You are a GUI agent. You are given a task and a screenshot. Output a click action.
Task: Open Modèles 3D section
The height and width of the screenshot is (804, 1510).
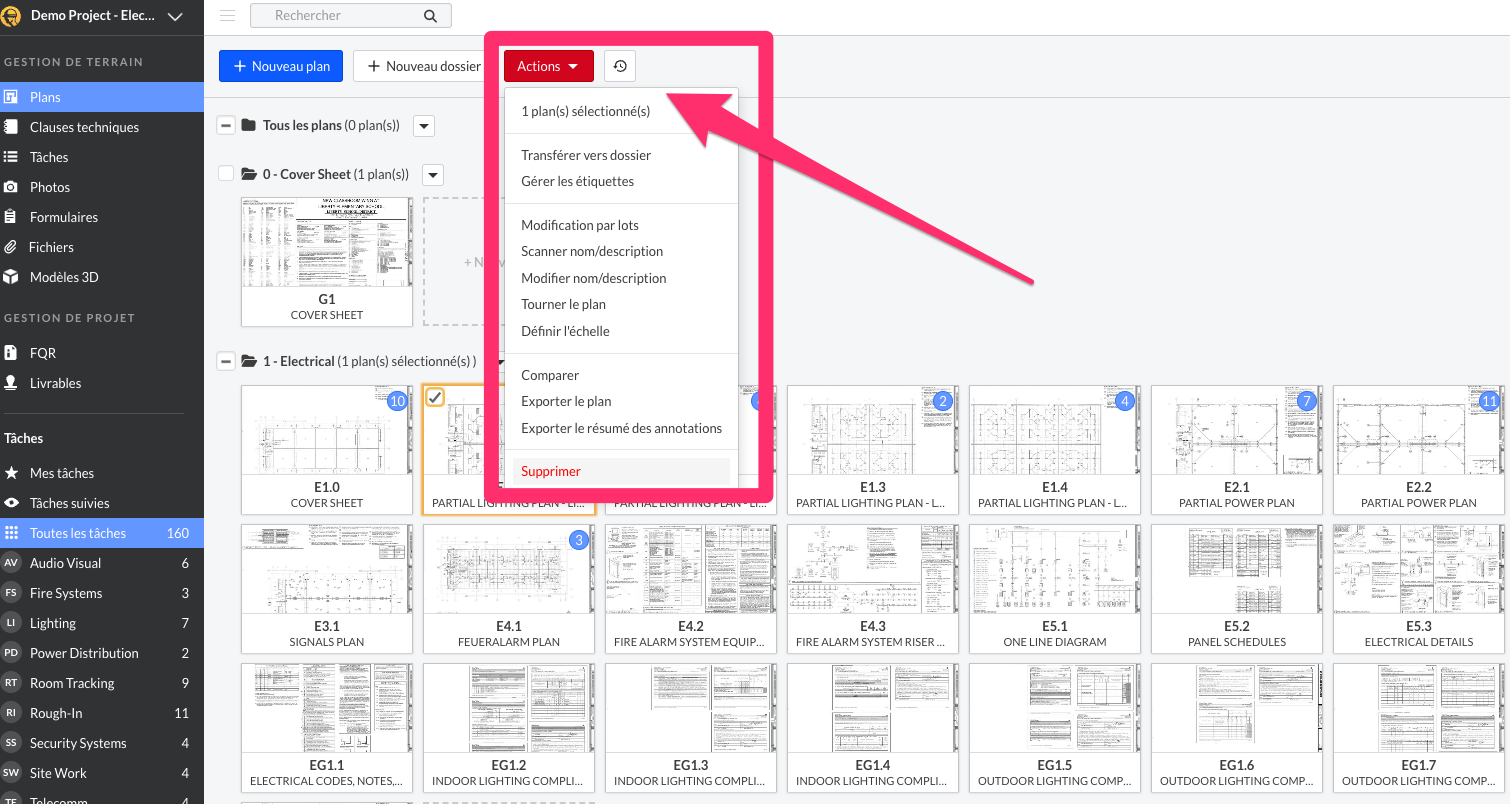[x=102, y=277]
